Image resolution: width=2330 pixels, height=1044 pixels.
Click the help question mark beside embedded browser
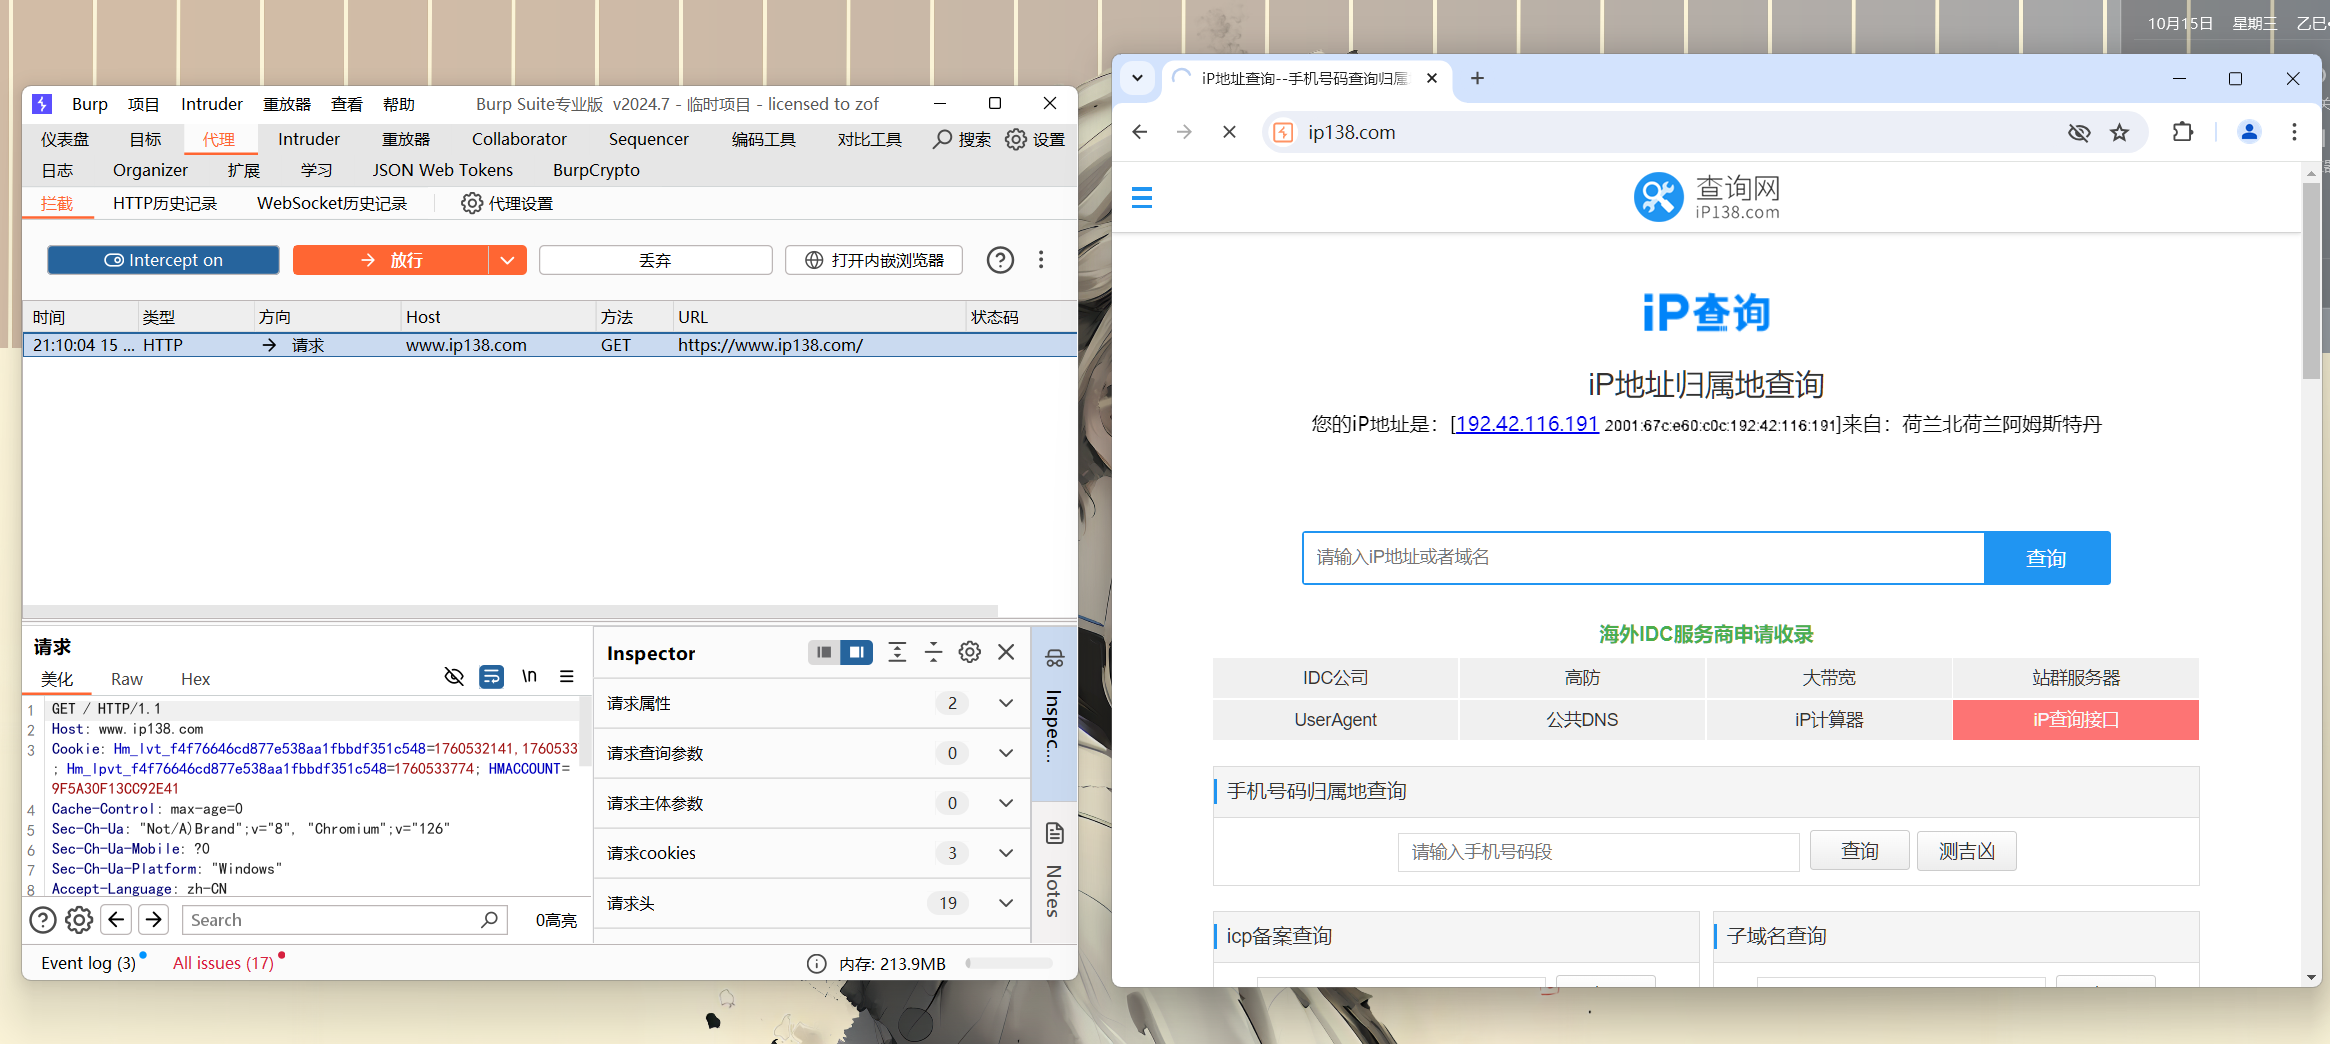tap(1000, 260)
